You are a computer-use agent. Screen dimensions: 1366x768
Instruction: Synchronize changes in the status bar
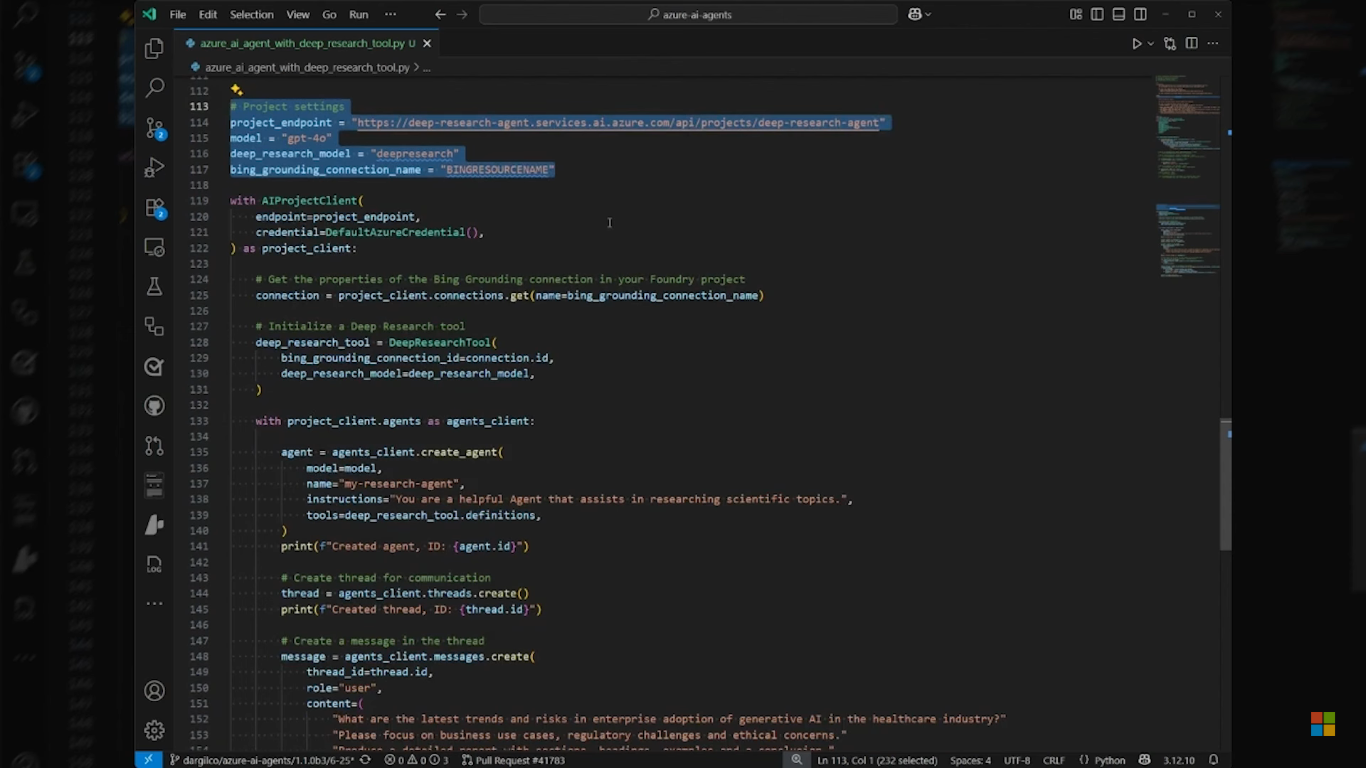click(365, 760)
